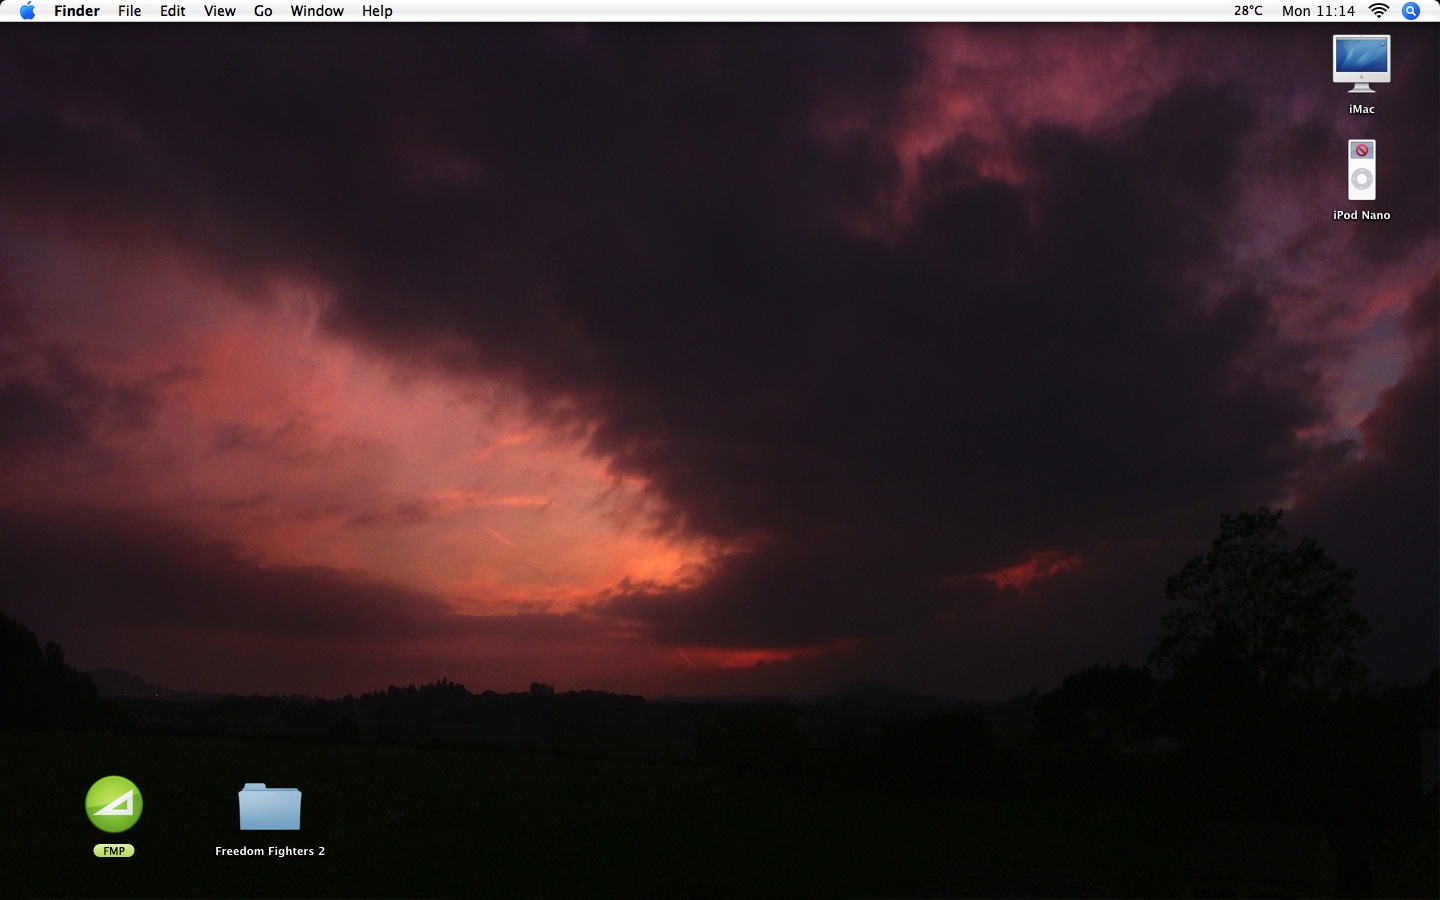Select the Freedom Fighters 2 folder
This screenshot has width=1440, height=900.
(270, 806)
